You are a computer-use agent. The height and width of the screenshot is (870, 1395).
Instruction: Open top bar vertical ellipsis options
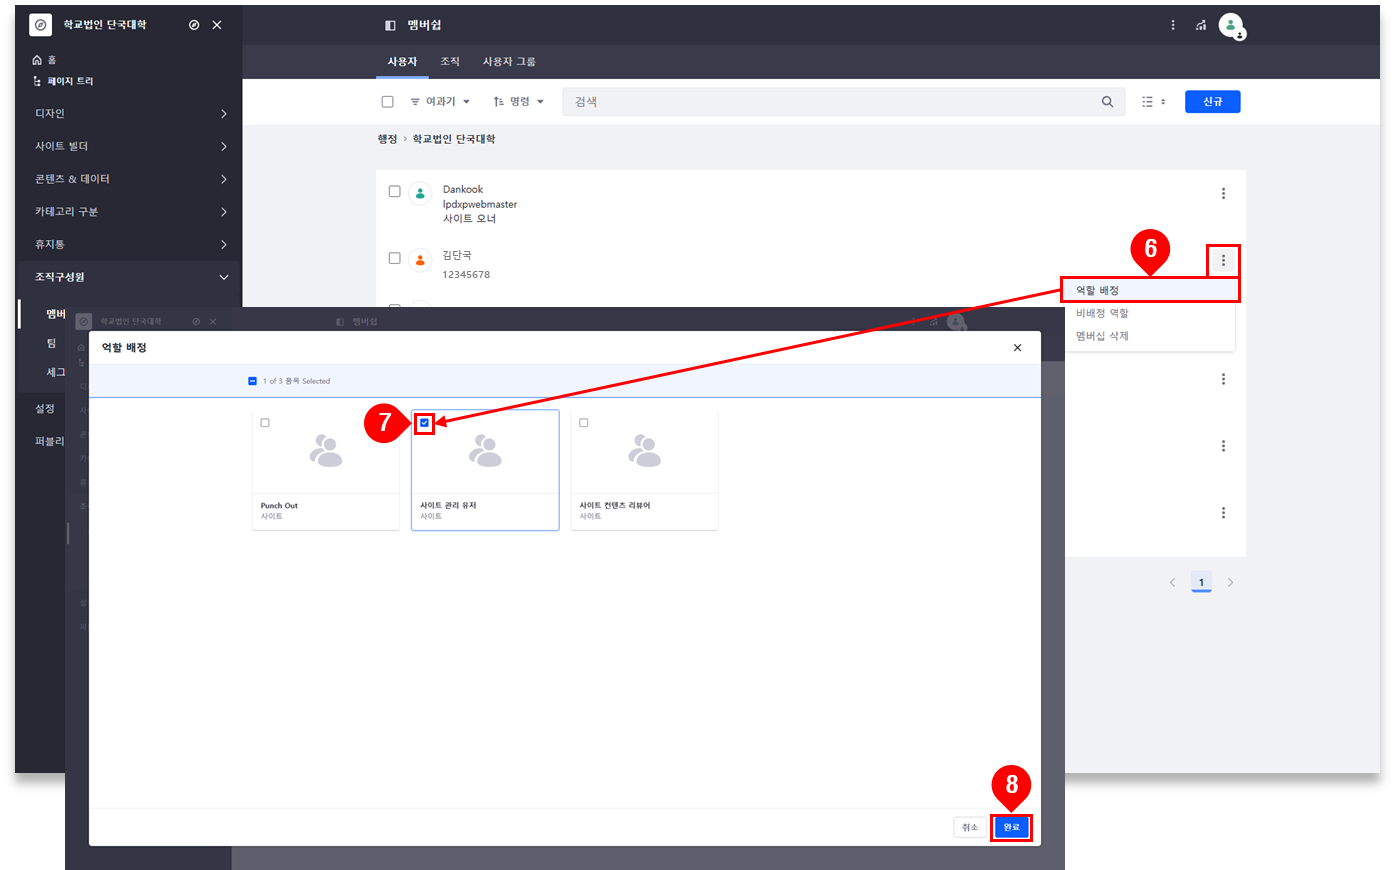(x=1173, y=25)
